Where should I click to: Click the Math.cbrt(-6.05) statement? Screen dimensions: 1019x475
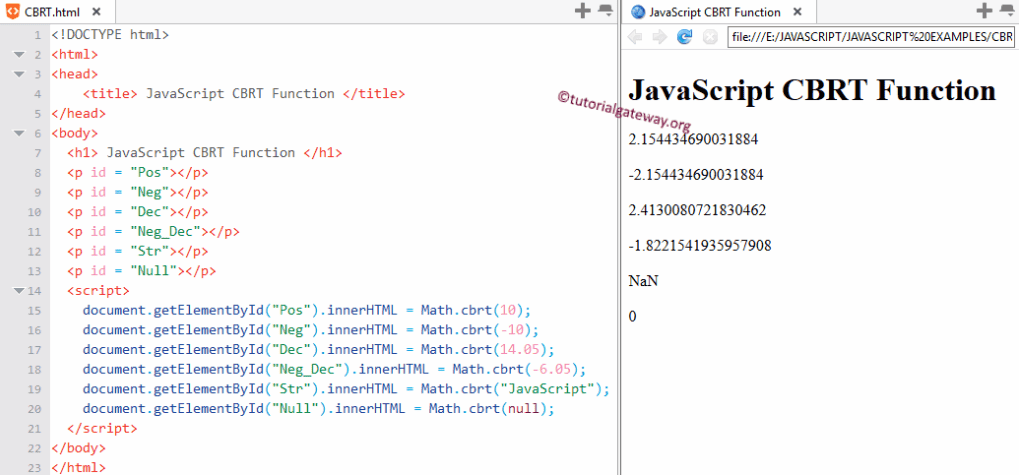pos(335,369)
